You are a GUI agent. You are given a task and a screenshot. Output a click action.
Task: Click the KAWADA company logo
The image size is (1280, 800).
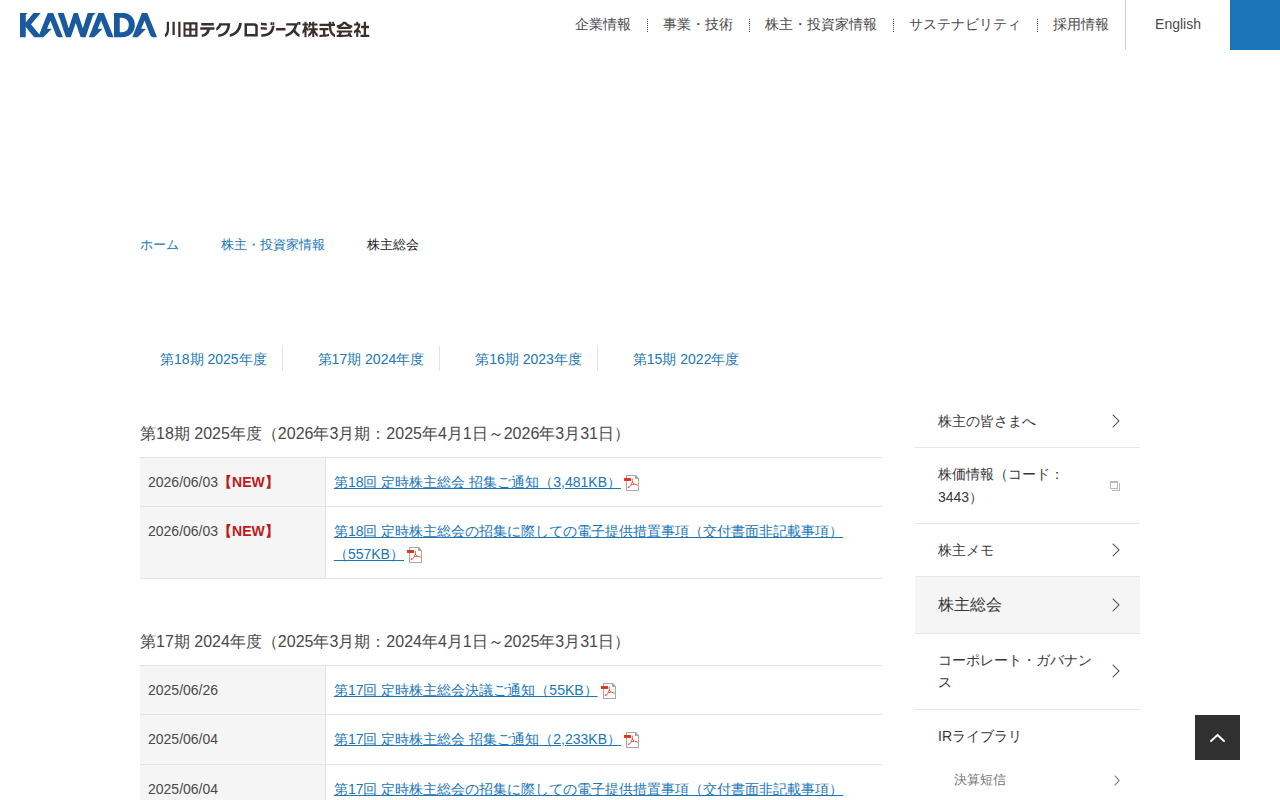coord(194,25)
